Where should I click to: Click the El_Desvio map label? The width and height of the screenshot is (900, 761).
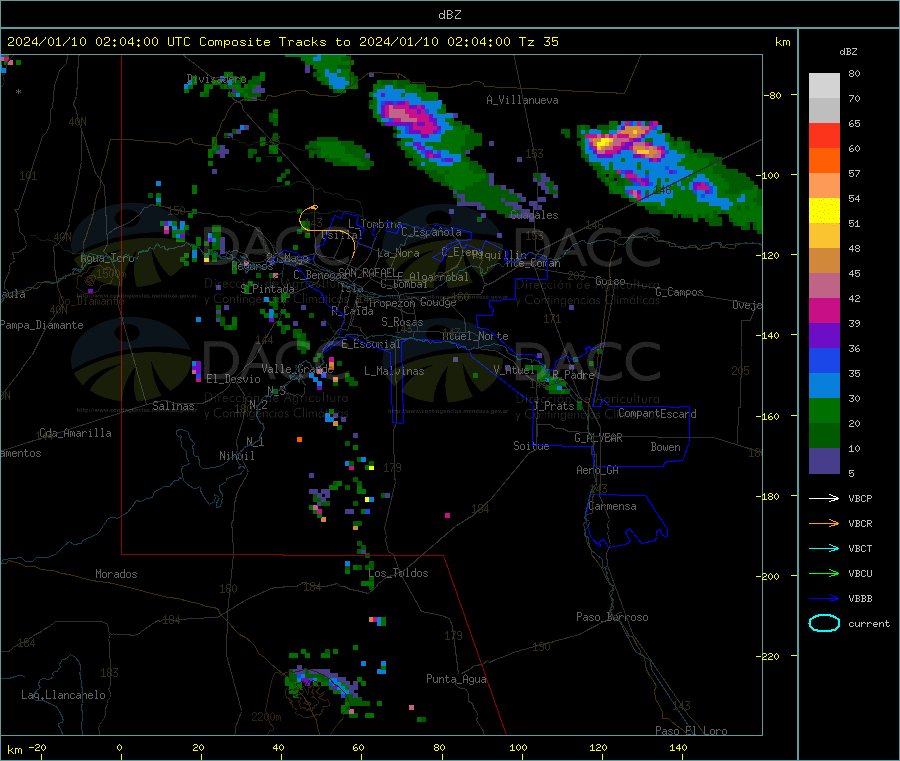[233, 379]
